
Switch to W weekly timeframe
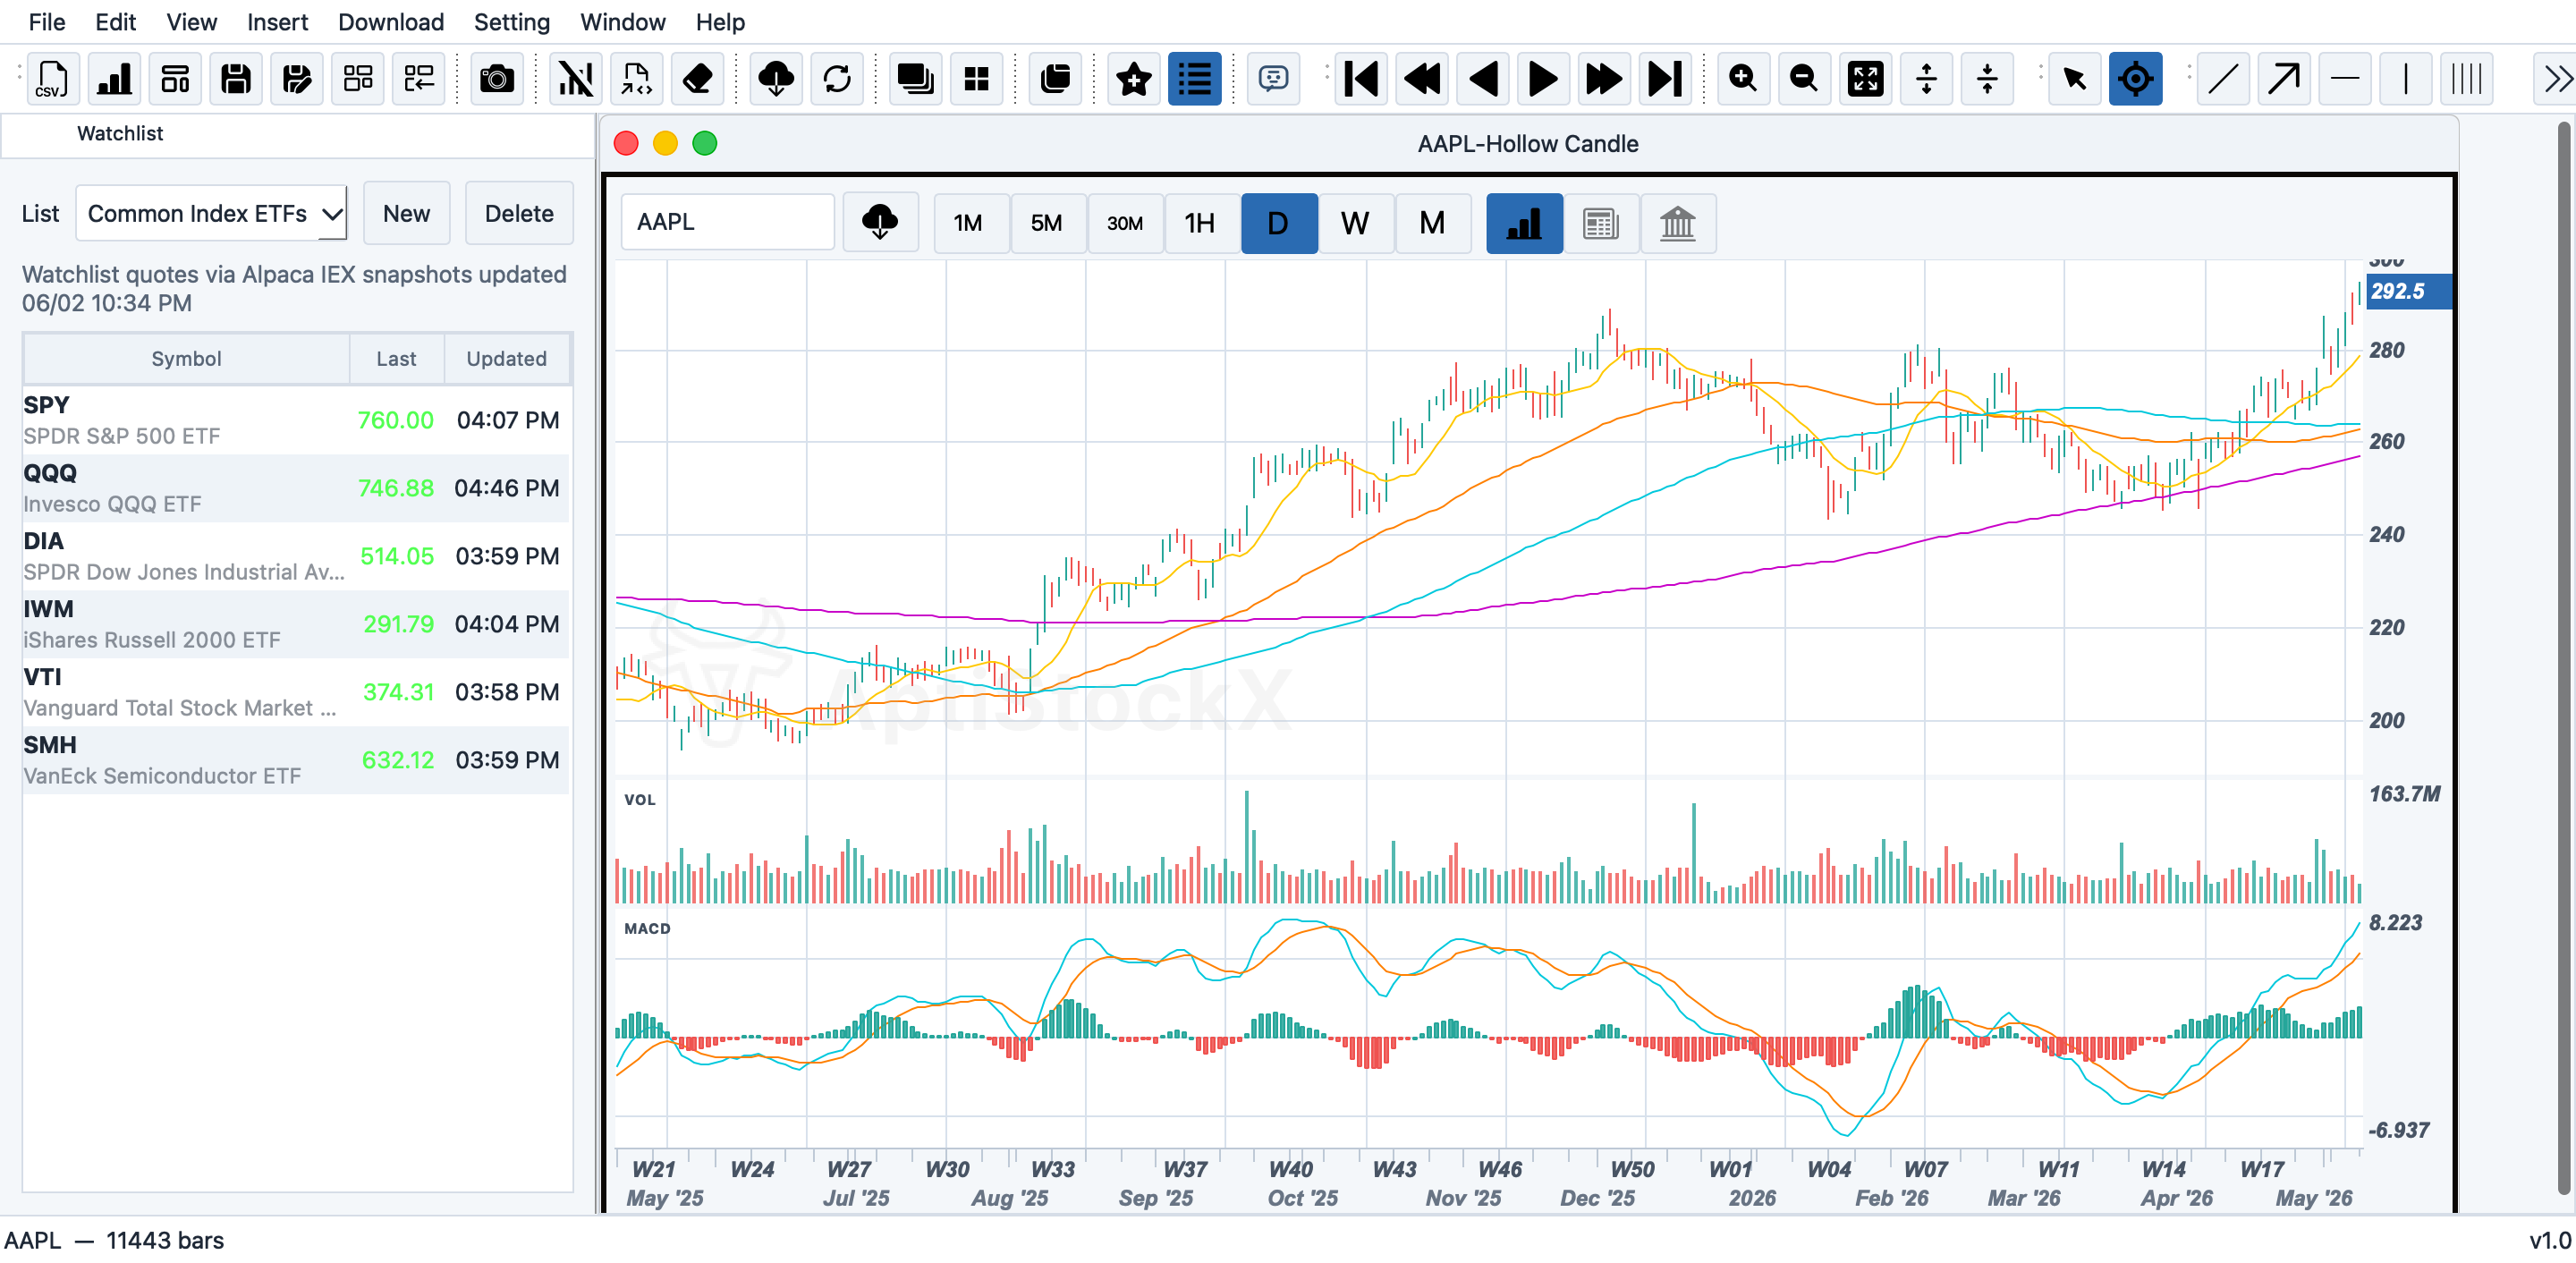[x=1355, y=222]
